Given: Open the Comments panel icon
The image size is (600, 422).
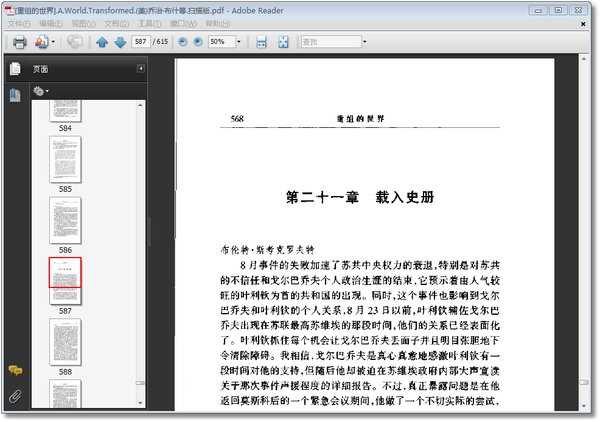Looking at the screenshot, I should click(15, 370).
